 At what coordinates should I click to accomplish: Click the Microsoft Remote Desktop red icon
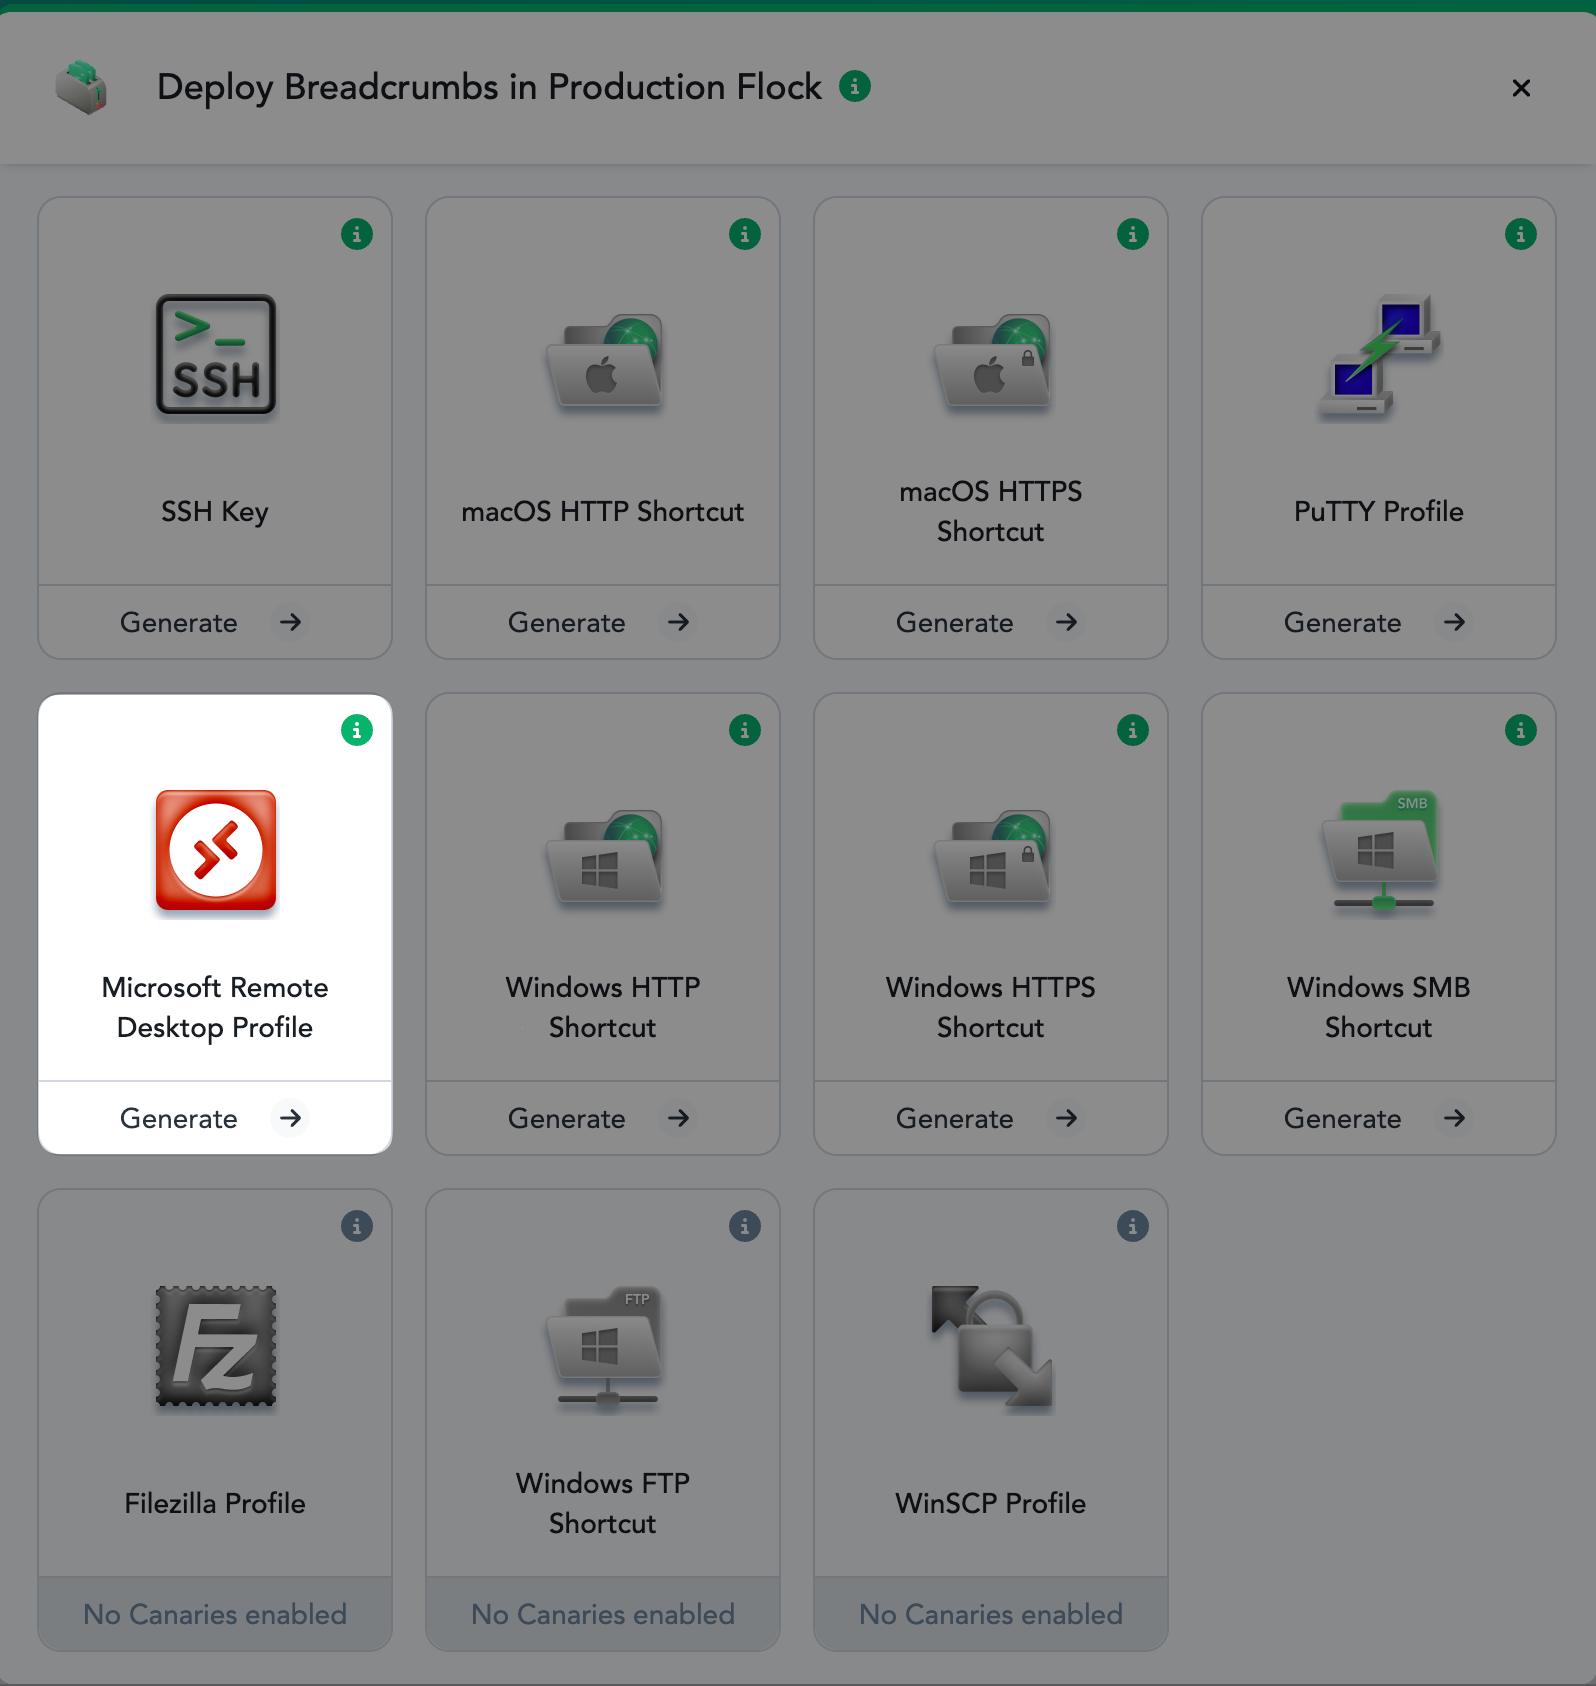pos(215,850)
